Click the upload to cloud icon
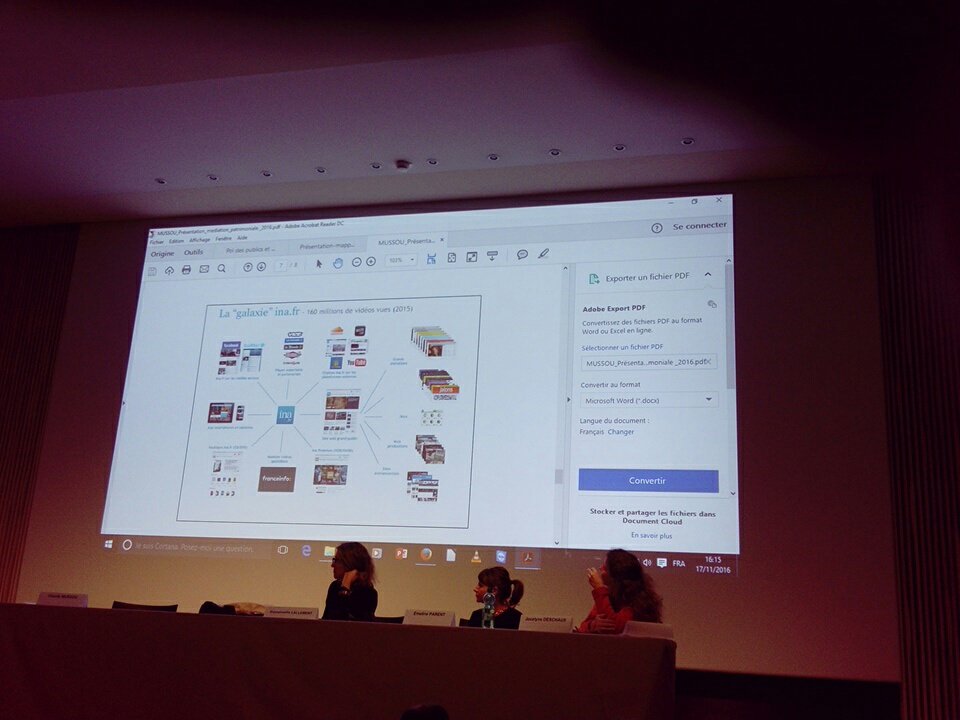 click(x=169, y=271)
